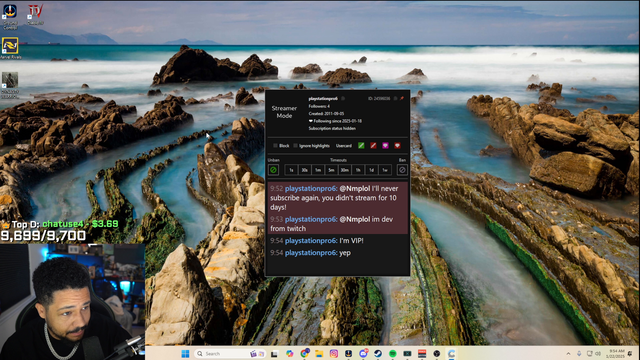This screenshot has height=360, width=640.
Task: Click username in 'never subscribe again' message
Action: (x=311, y=189)
